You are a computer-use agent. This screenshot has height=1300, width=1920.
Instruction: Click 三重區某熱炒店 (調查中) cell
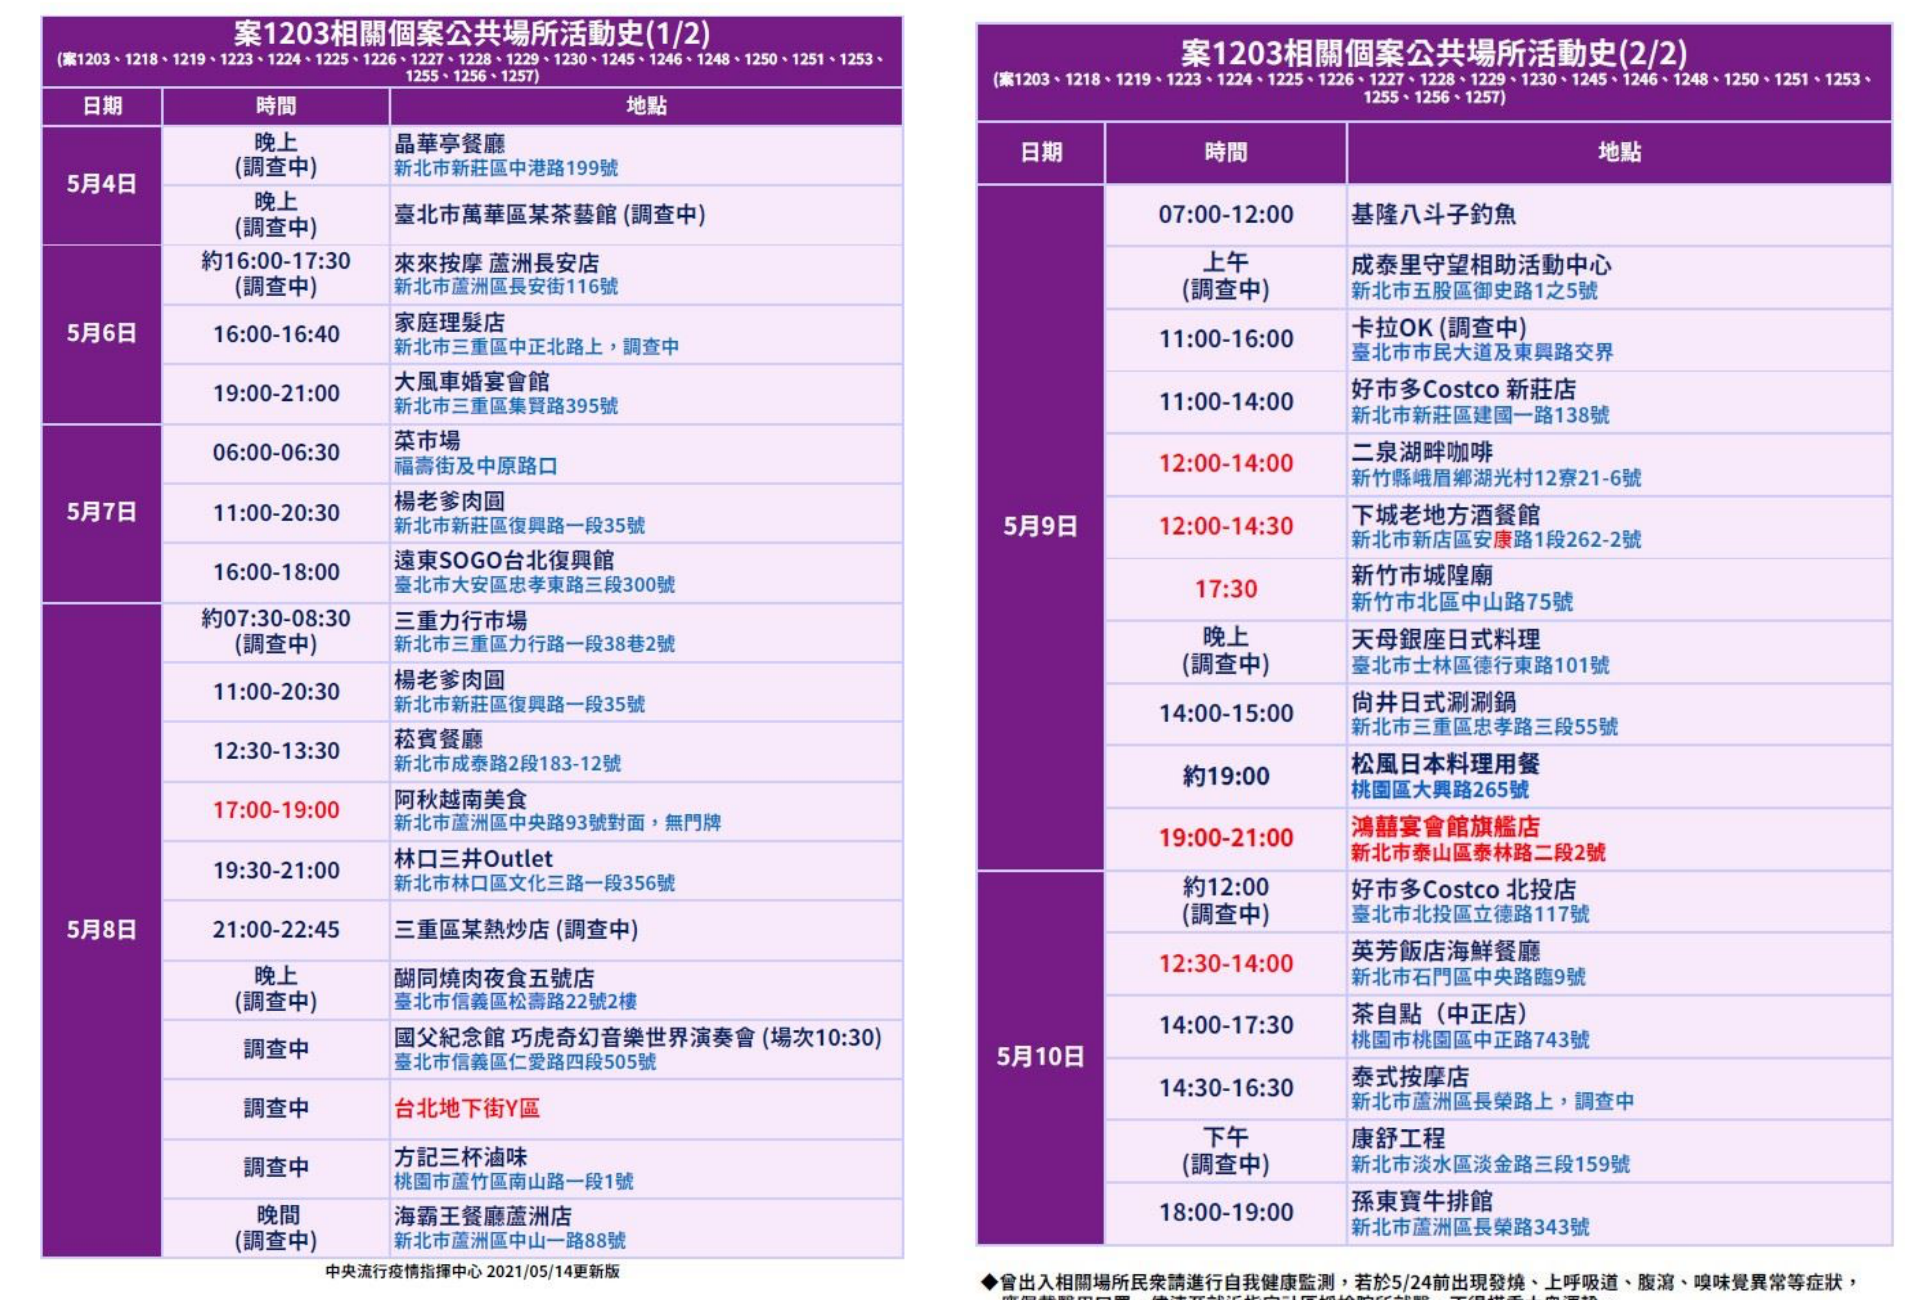[x=646, y=930]
